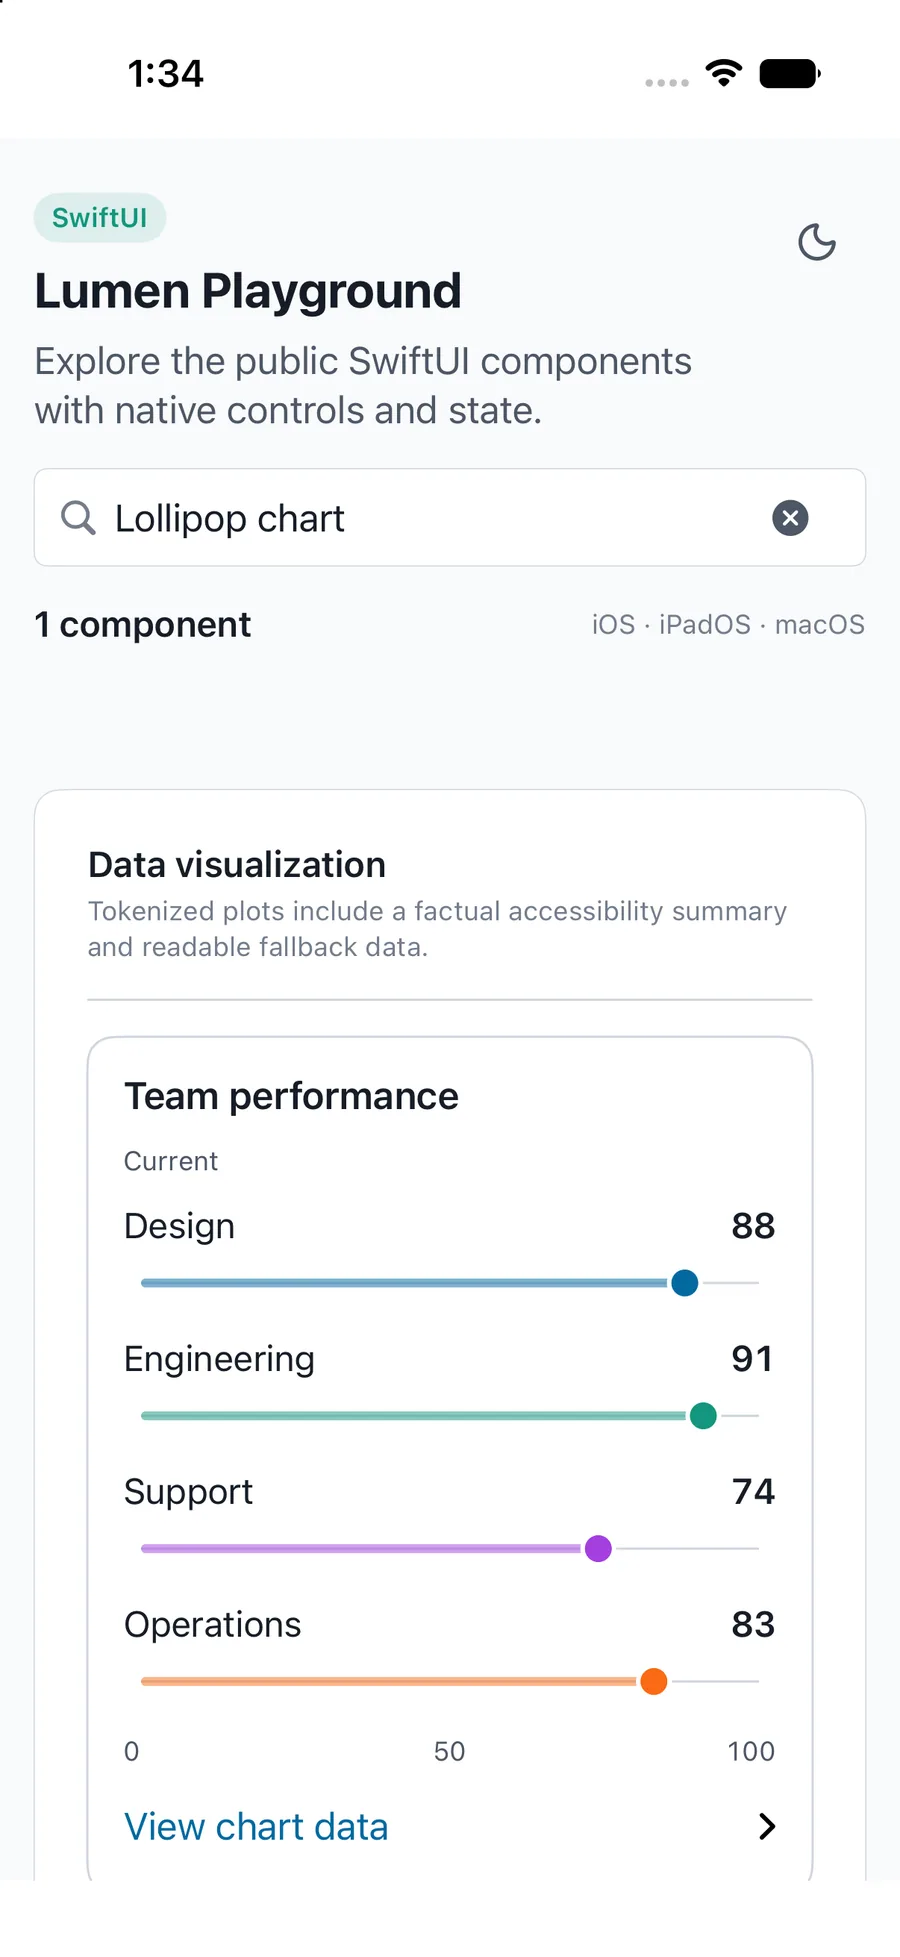900x1957 pixels.
Task: Select the Engineering lollipop dot
Action: click(x=704, y=1416)
